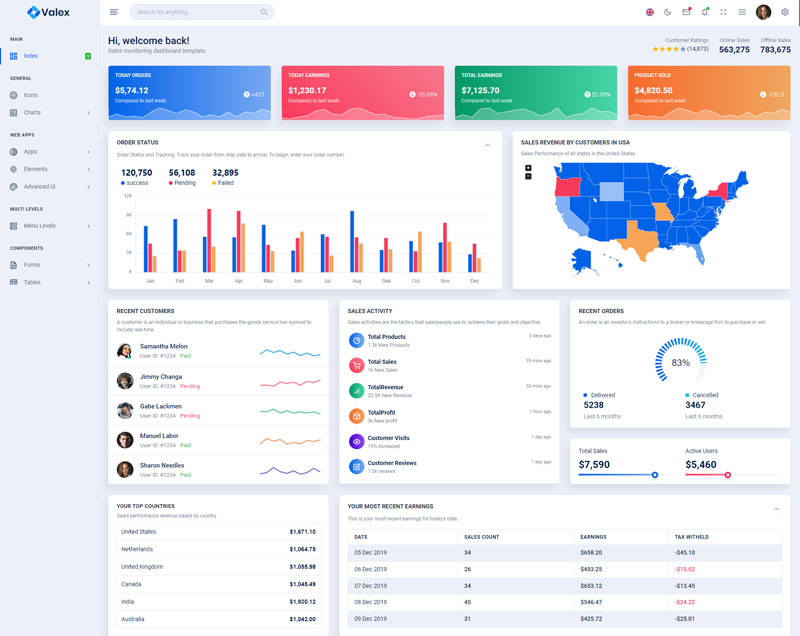This screenshot has height=636, width=800.
Task: Toggle the sidebar with the hamburger icon
Action: coord(114,12)
